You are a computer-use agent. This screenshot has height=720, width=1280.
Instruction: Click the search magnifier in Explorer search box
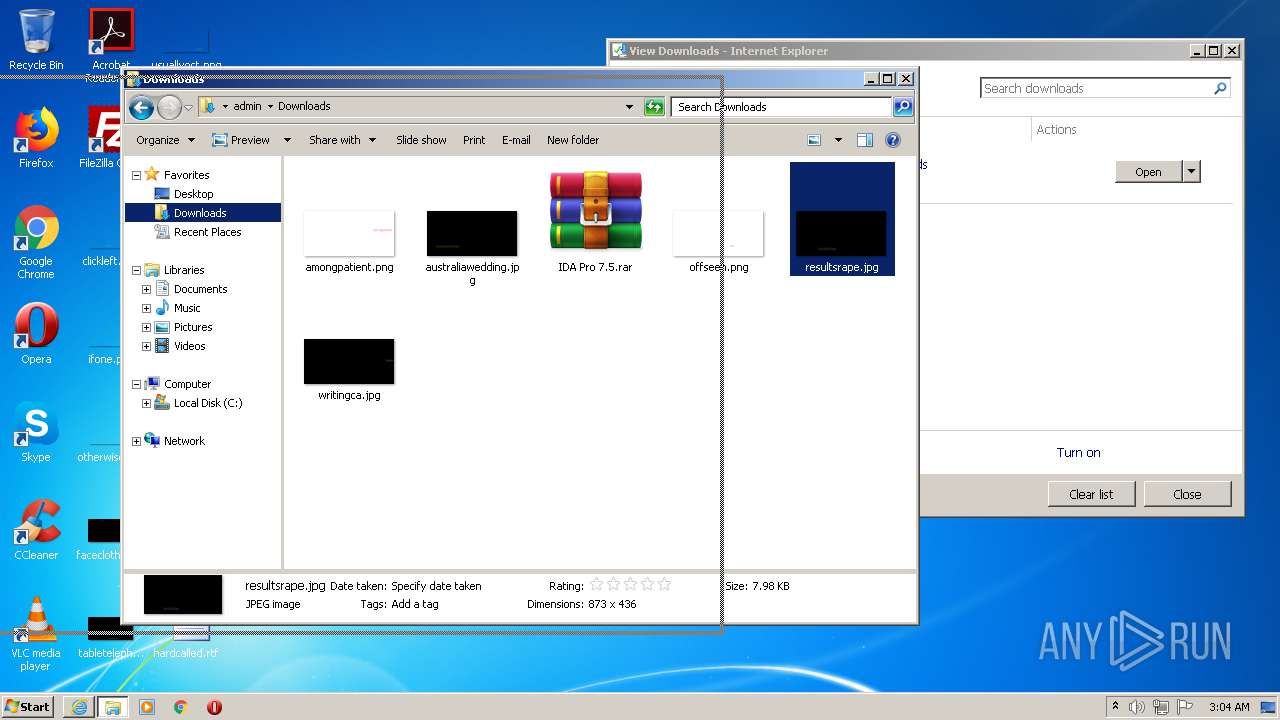(902, 107)
